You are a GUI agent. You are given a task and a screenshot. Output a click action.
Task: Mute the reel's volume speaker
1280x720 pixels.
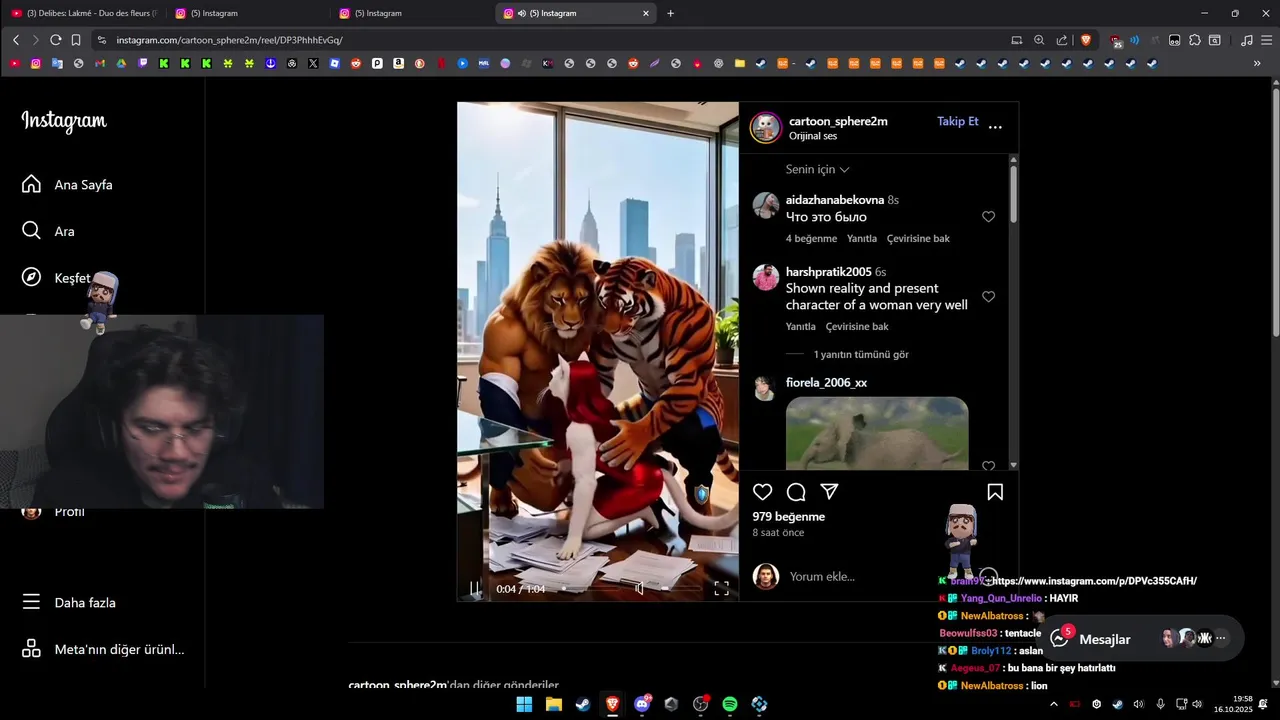tap(640, 588)
